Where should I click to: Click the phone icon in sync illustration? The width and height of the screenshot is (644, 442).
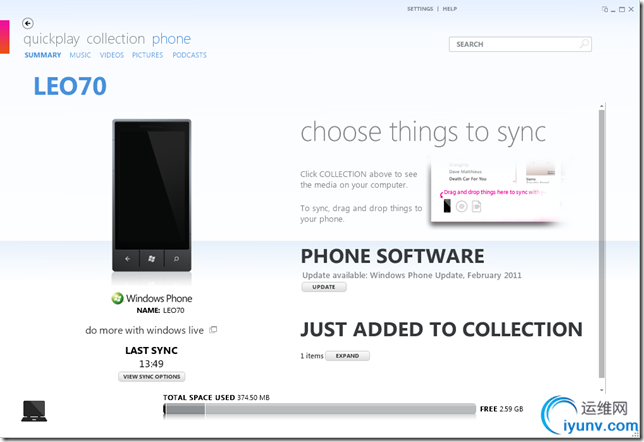tap(447, 206)
